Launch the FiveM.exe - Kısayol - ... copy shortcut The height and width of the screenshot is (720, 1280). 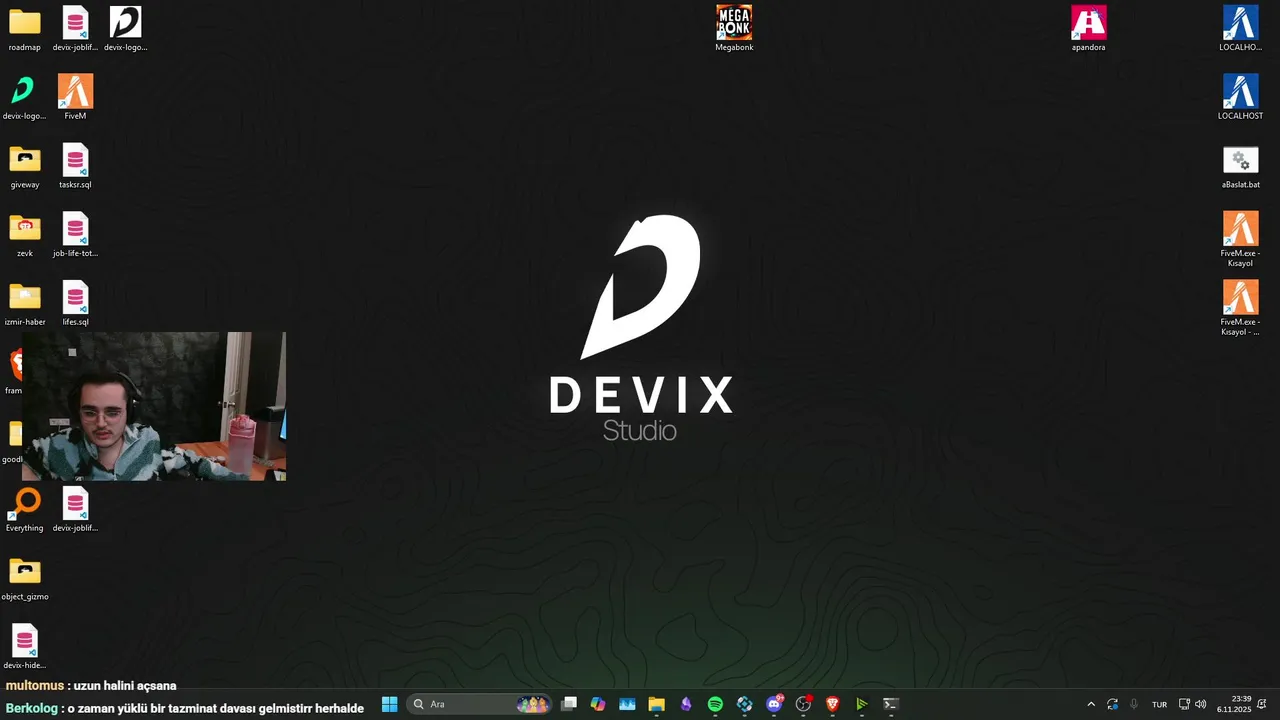pos(1240,309)
